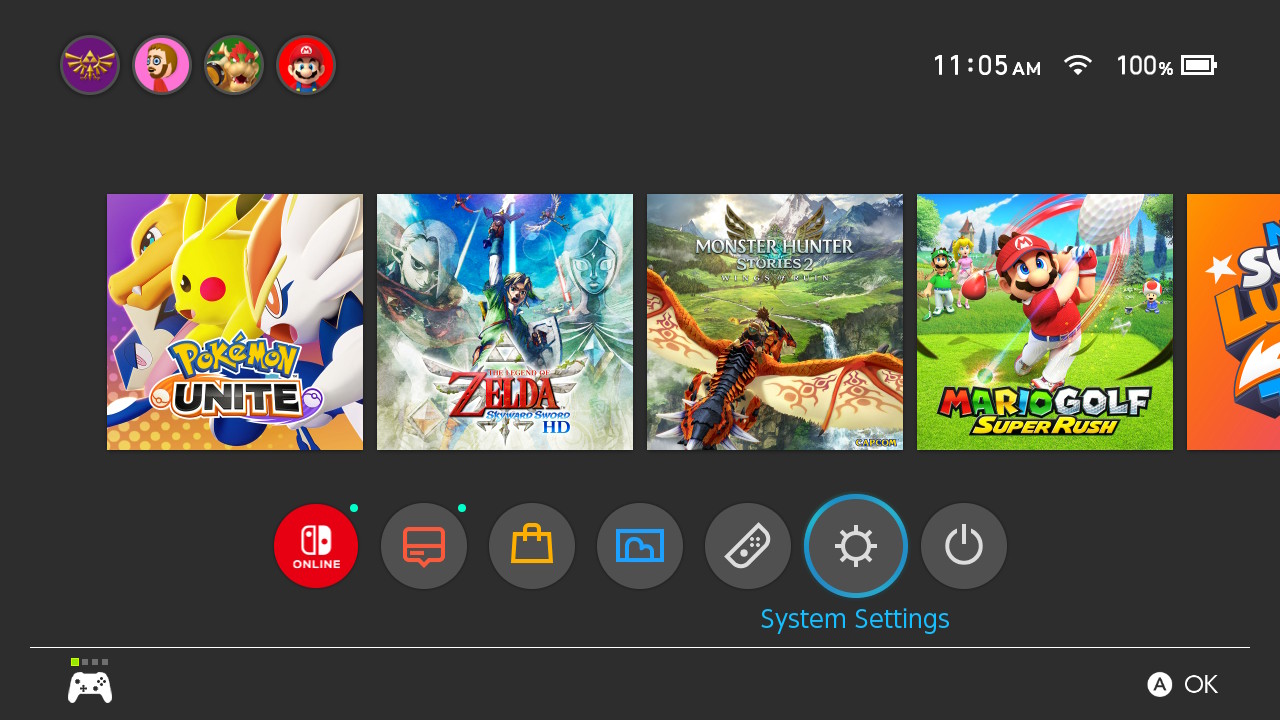The image size is (1280, 720).
Task: Open the Controllers icon
Action: pyautogui.click(x=748, y=546)
